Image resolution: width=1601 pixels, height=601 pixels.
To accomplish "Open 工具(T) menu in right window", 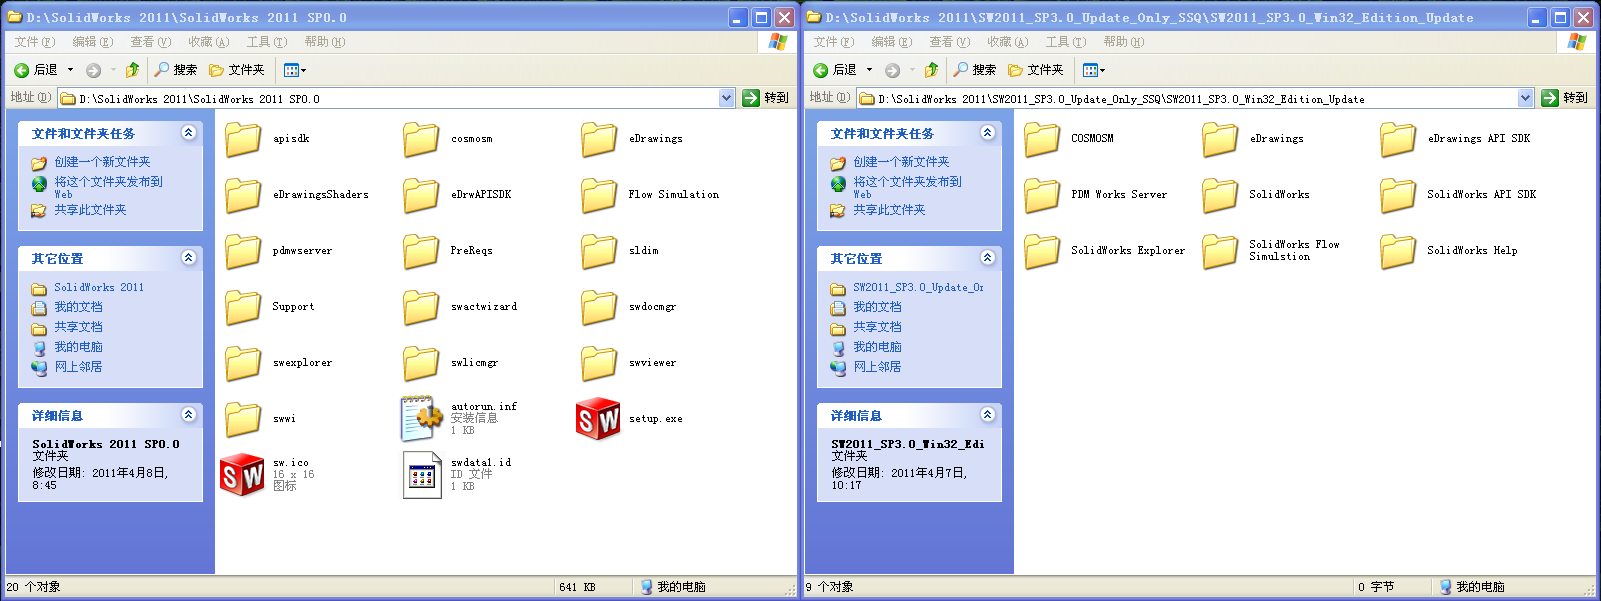I will 1065,42.
